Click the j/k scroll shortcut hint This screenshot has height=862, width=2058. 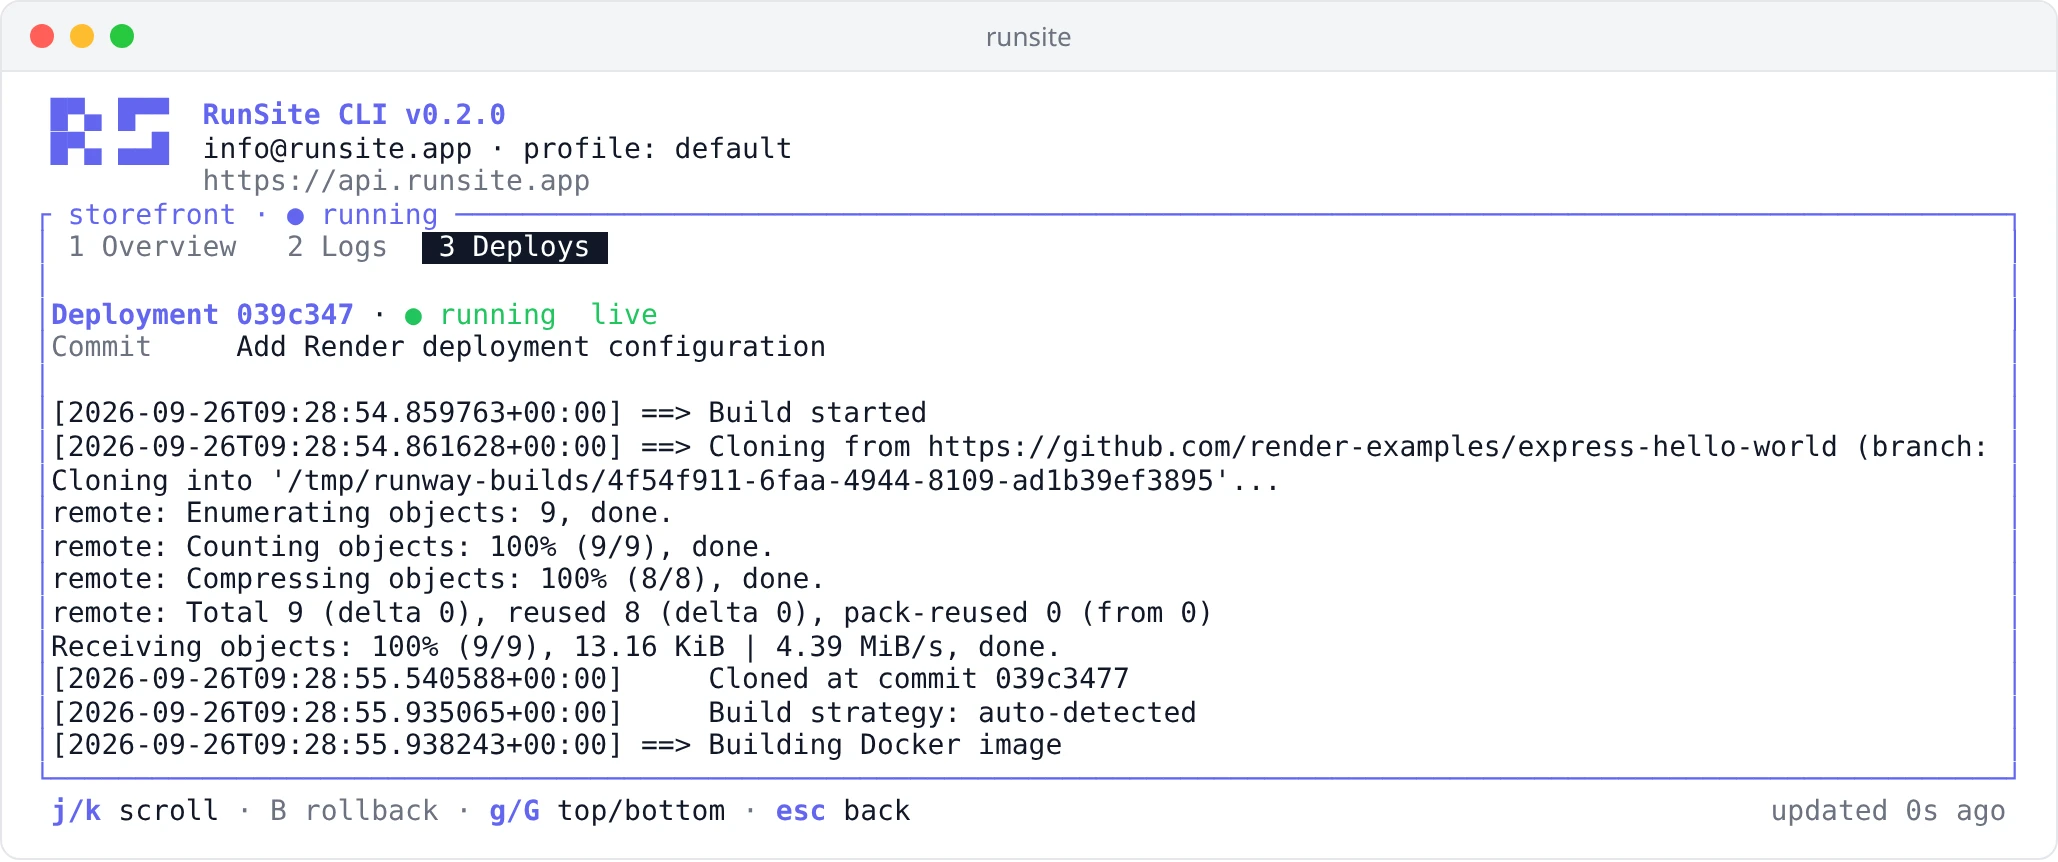[135, 810]
